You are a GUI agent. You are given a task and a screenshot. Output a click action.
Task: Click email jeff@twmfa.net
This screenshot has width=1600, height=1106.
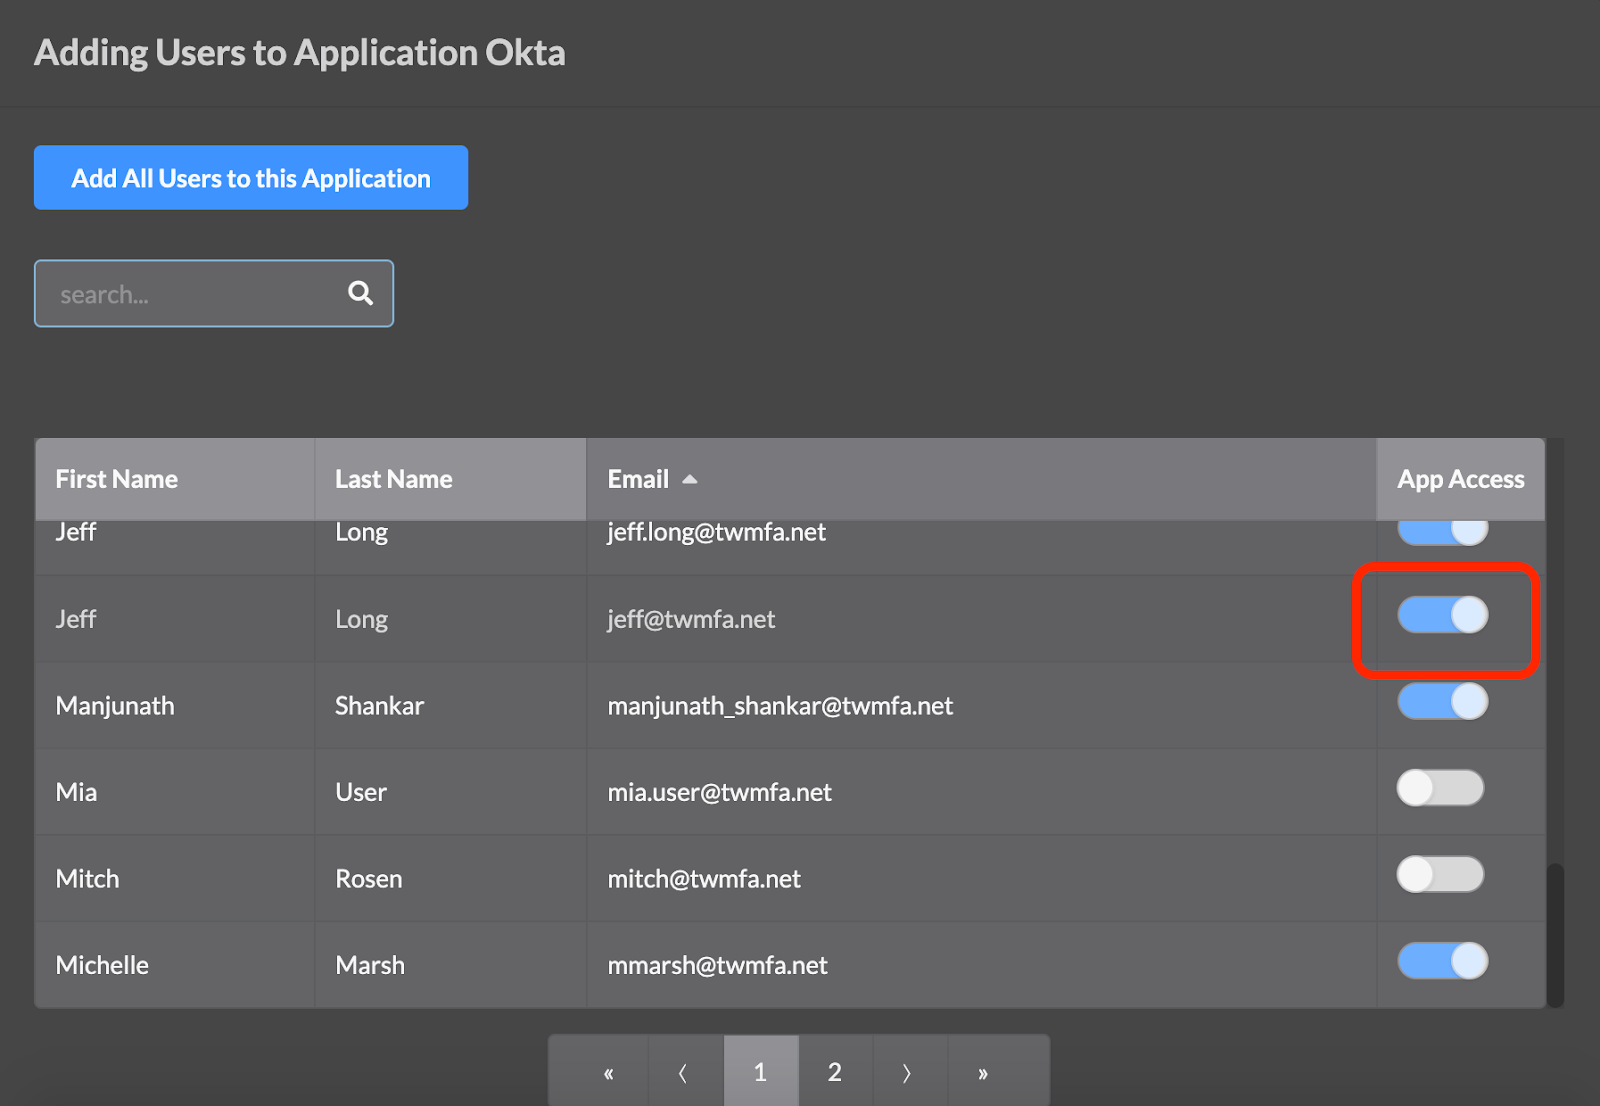[691, 619]
